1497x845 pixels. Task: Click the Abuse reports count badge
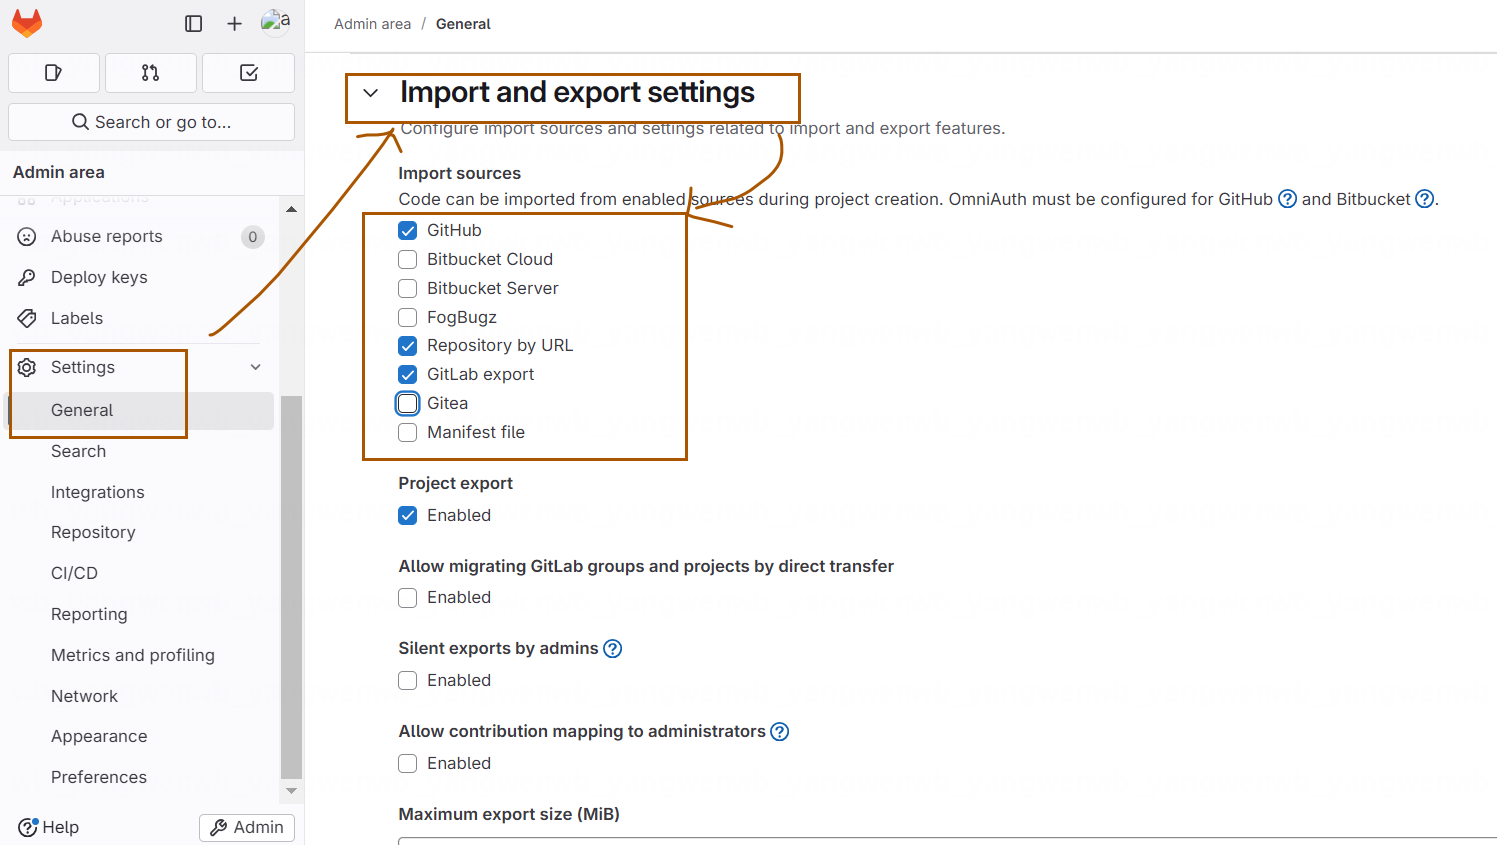point(253,237)
